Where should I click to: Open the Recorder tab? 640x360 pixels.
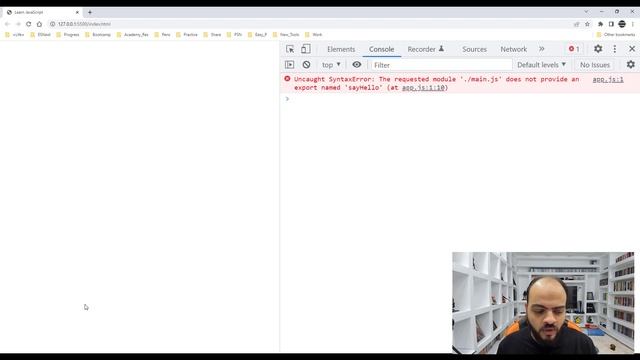point(426,49)
